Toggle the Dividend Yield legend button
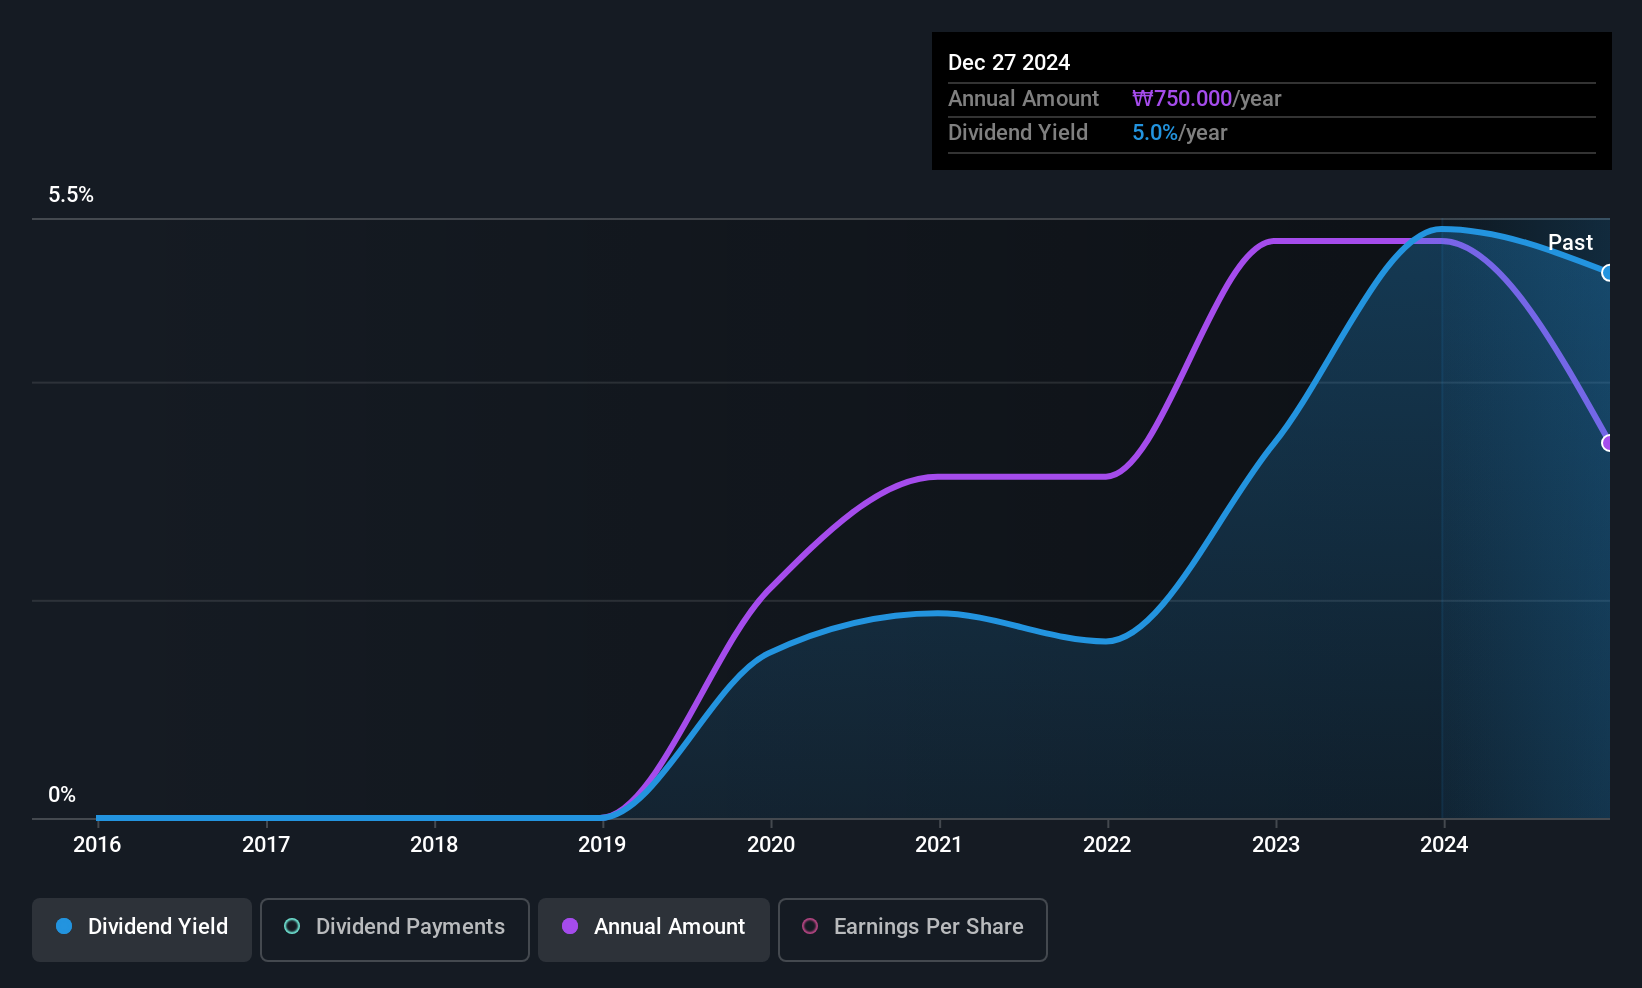 click(x=142, y=929)
